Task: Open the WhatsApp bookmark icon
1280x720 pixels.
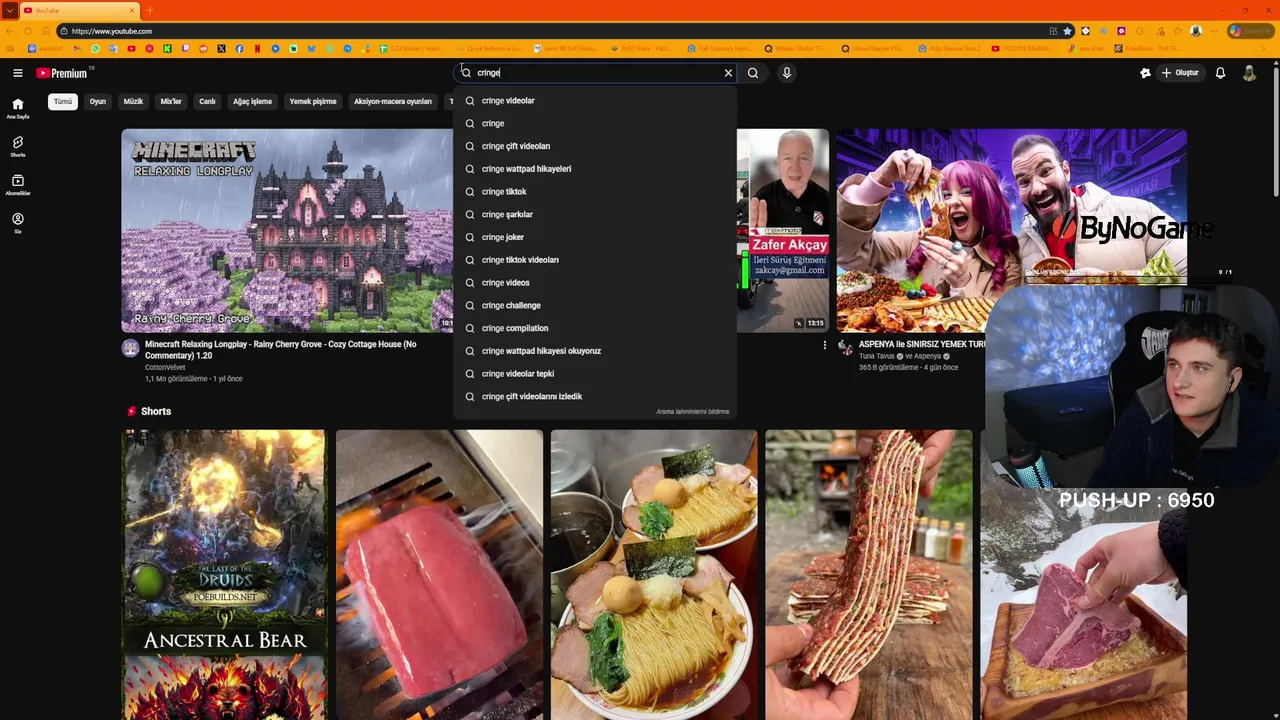Action: point(96,48)
